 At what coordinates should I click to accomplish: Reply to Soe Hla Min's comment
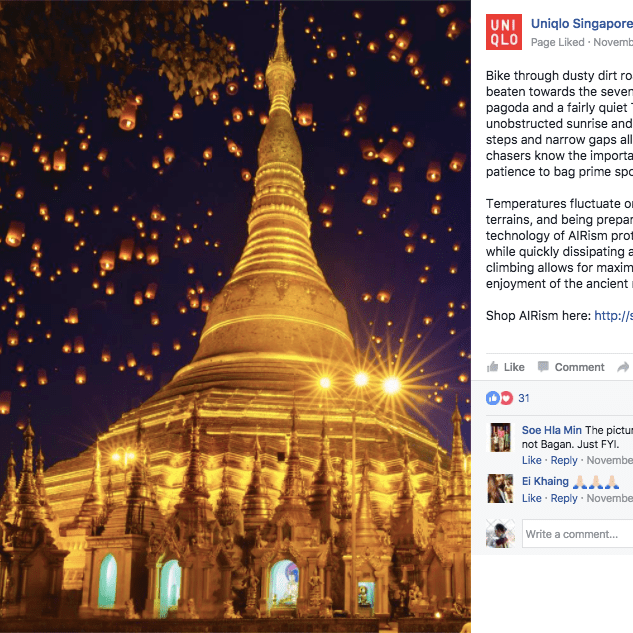[x=564, y=461]
